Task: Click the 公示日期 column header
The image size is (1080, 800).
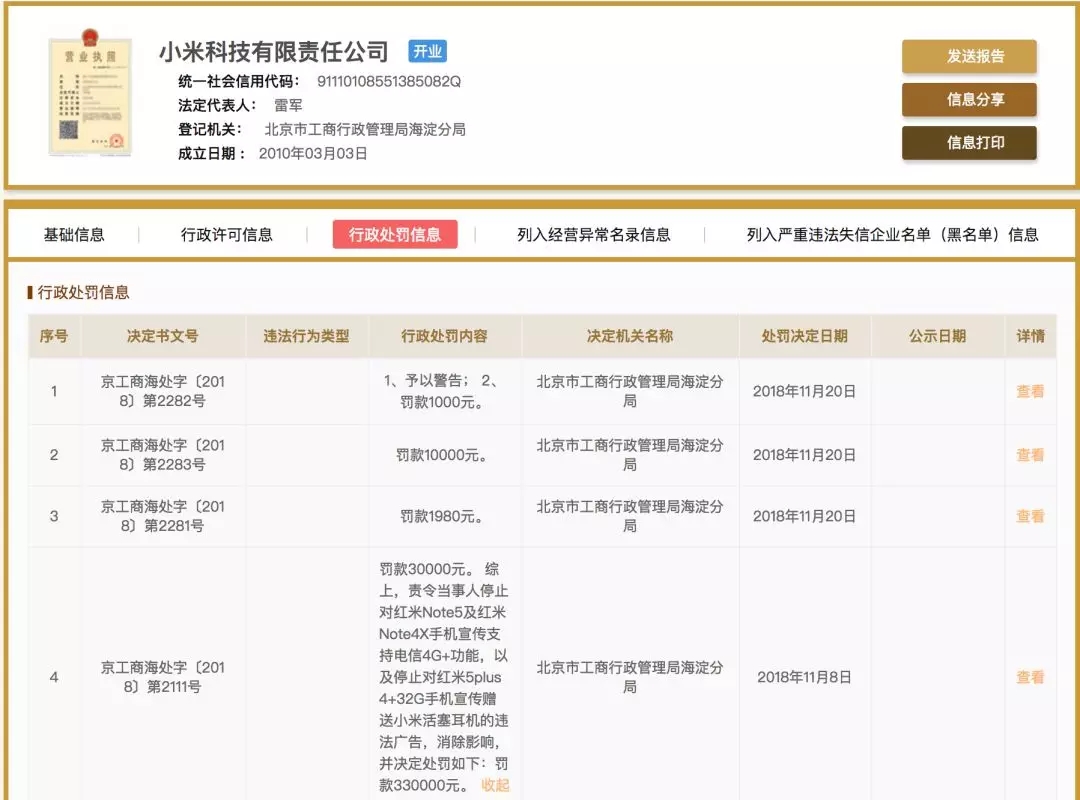Action: 937,336
